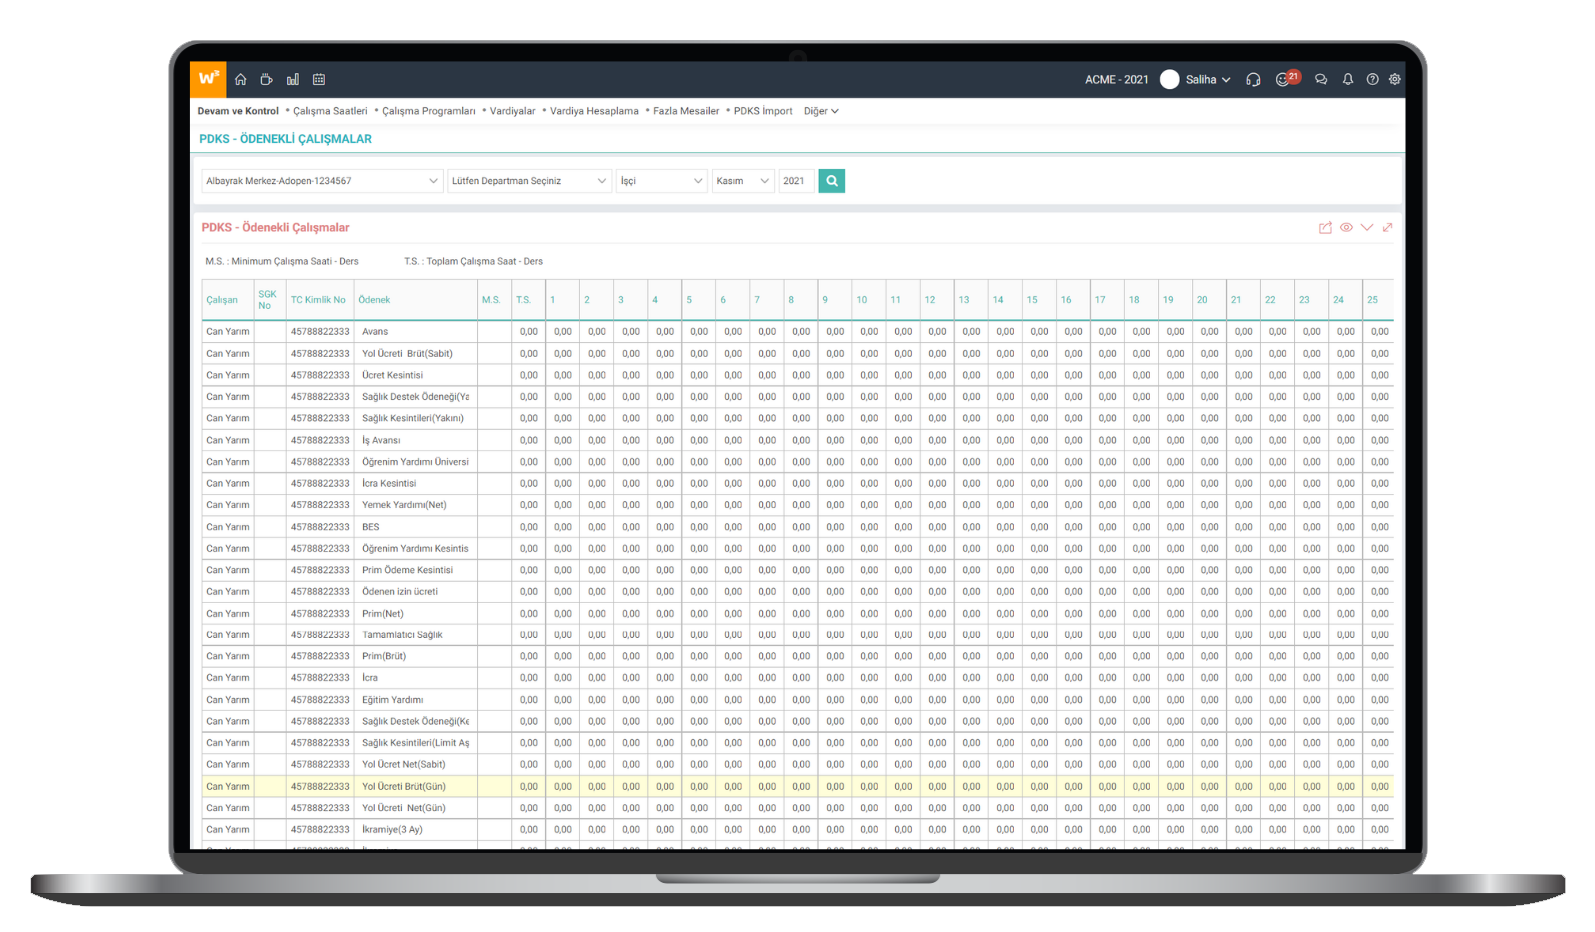Collapse panel with the chevron icon
The height and width of the screenshot is (932, 1595).
pos(1367,228)
